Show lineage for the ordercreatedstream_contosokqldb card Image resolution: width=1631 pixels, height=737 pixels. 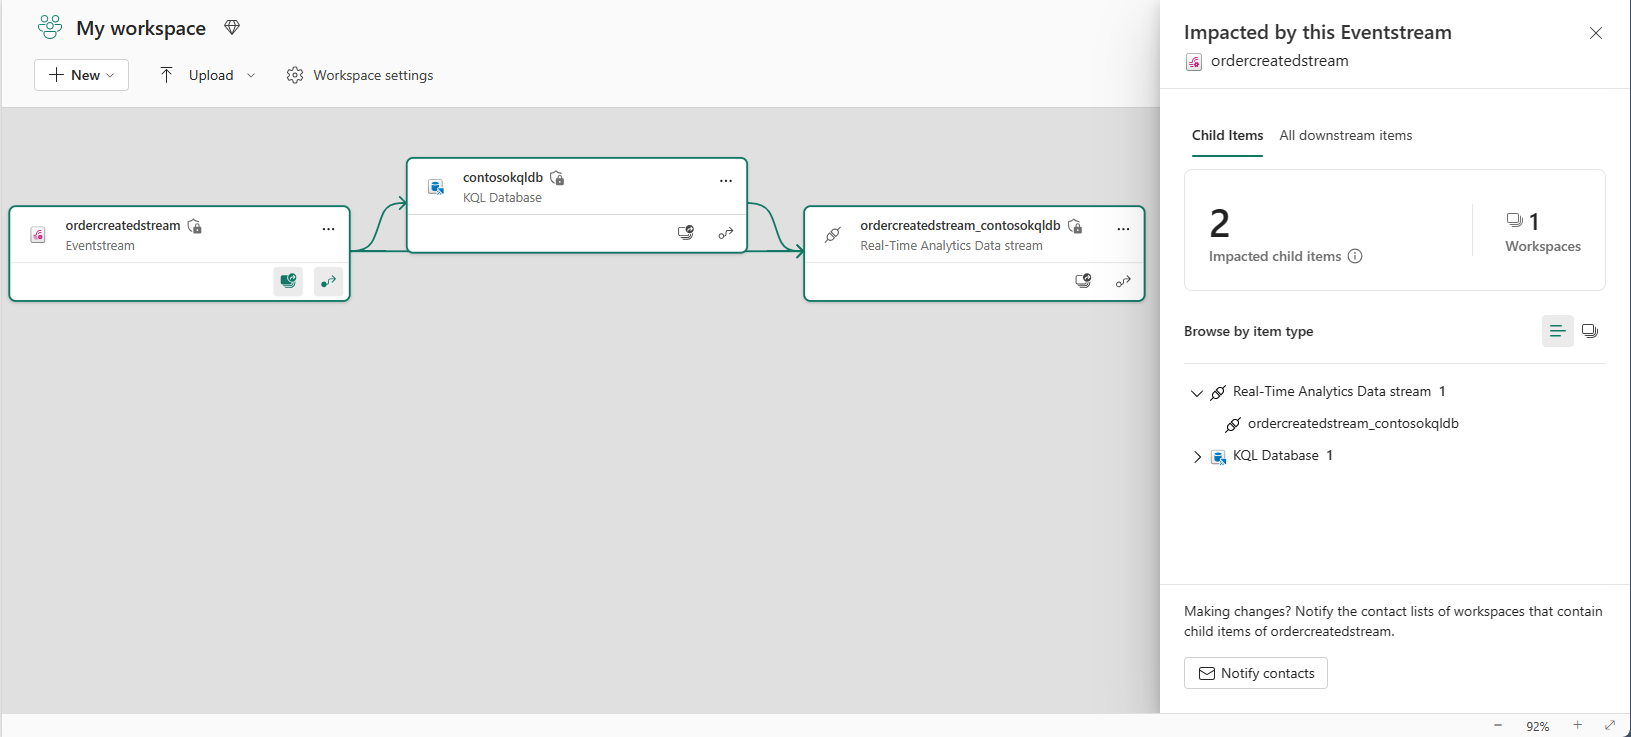pyautogui.click(x=1123, y=281)
